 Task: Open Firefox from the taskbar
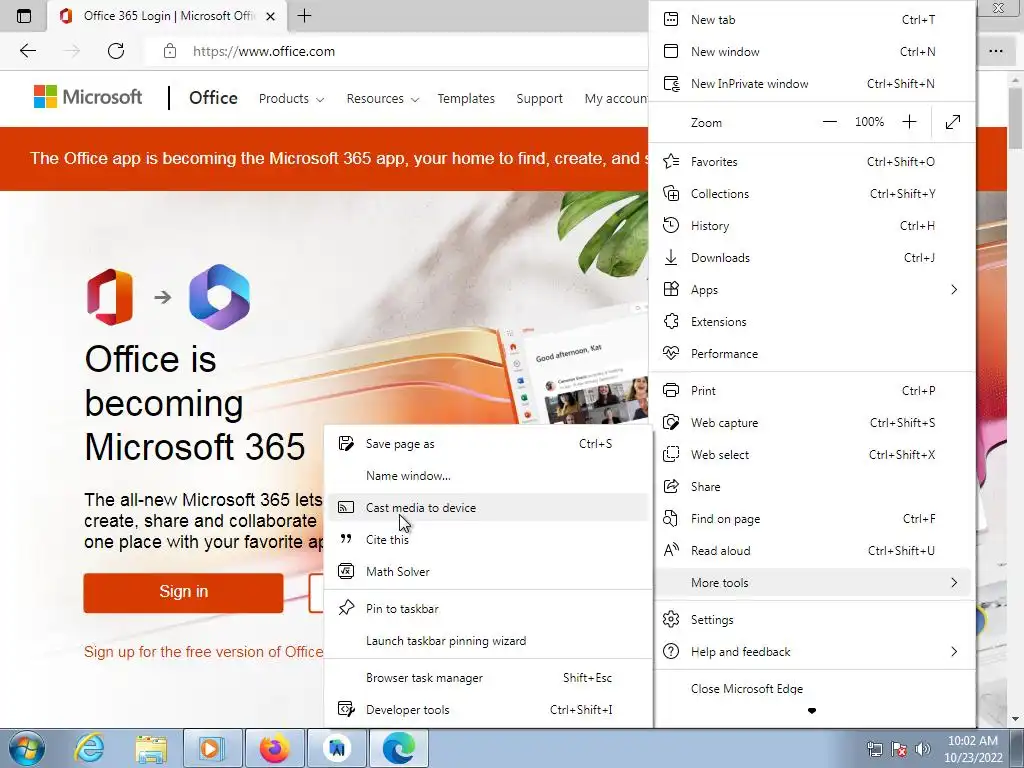274,748
